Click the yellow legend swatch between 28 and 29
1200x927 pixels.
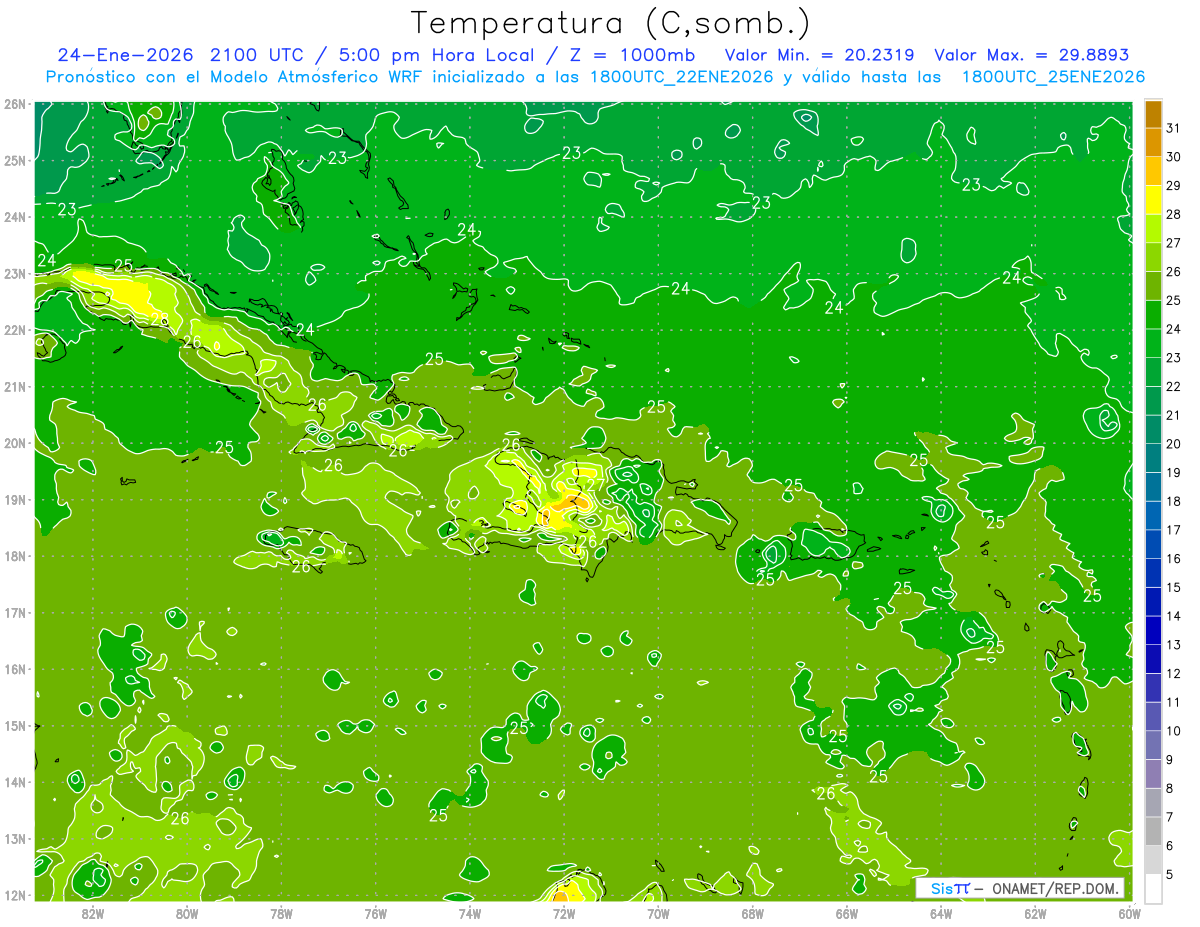pos(1153,200)
